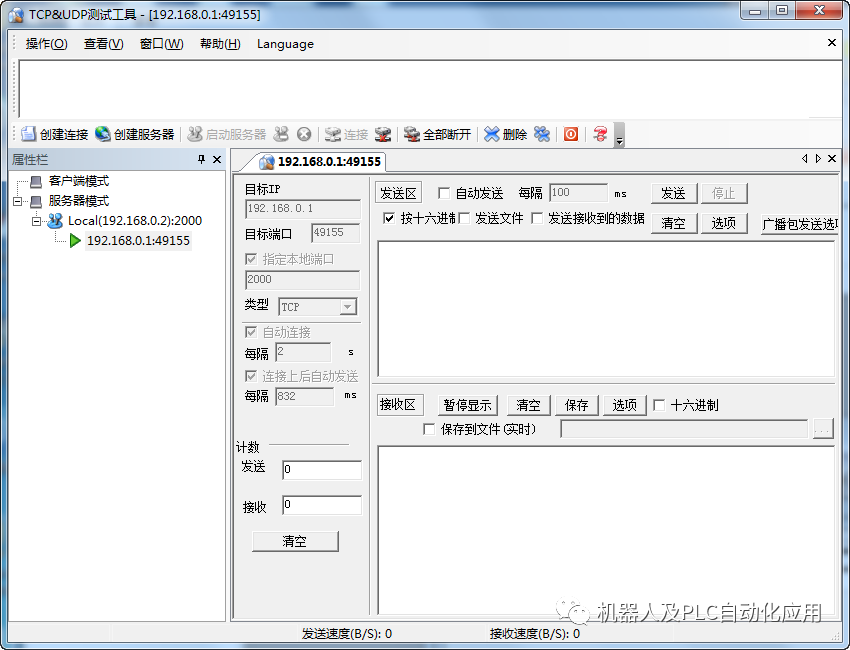Click the red power exit icon
The width and height of the screenshot is (850, 650).
571,134
